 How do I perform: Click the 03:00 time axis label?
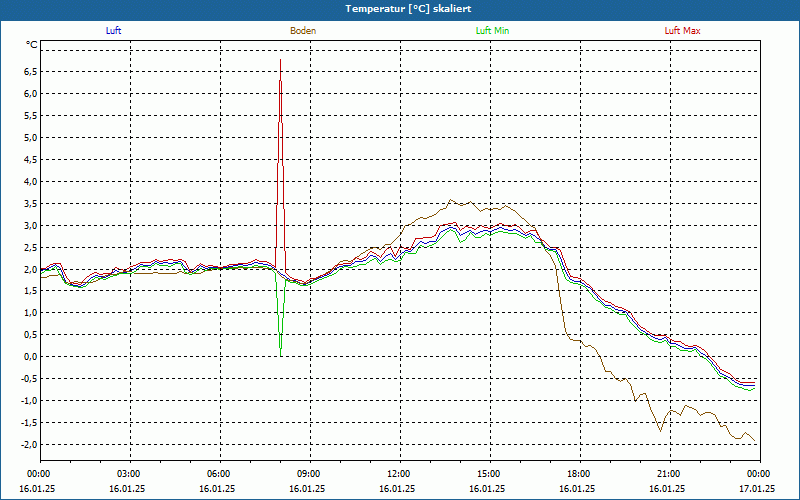(130, 474)
